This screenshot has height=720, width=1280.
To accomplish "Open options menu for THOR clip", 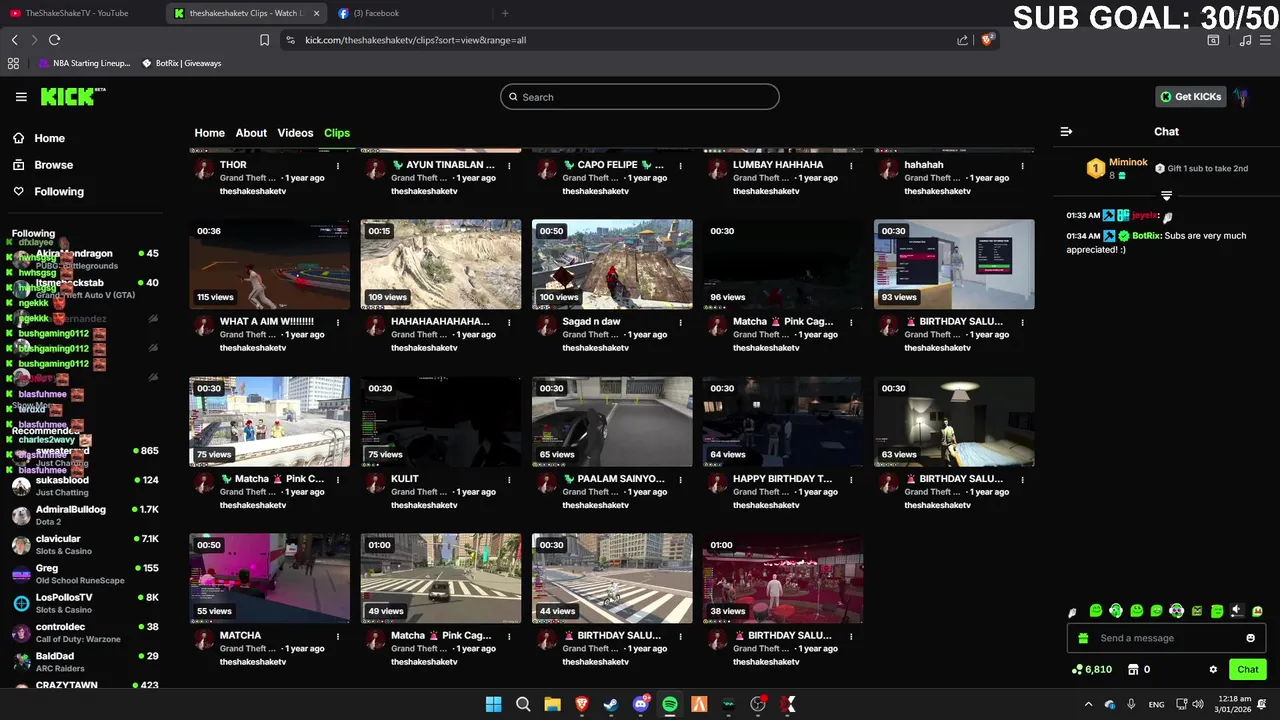I will (x=338, y=166).
